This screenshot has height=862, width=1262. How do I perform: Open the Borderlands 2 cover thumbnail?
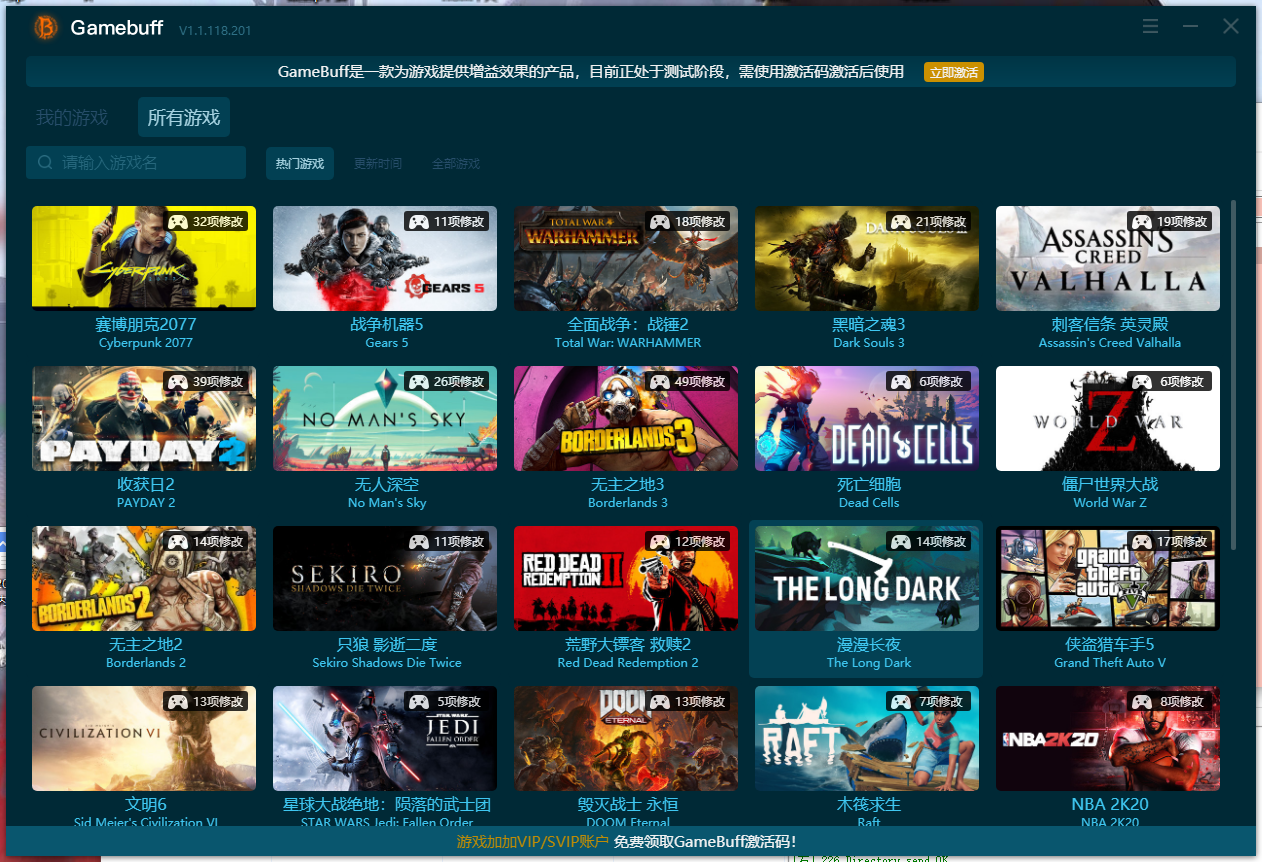pos(144,578)
